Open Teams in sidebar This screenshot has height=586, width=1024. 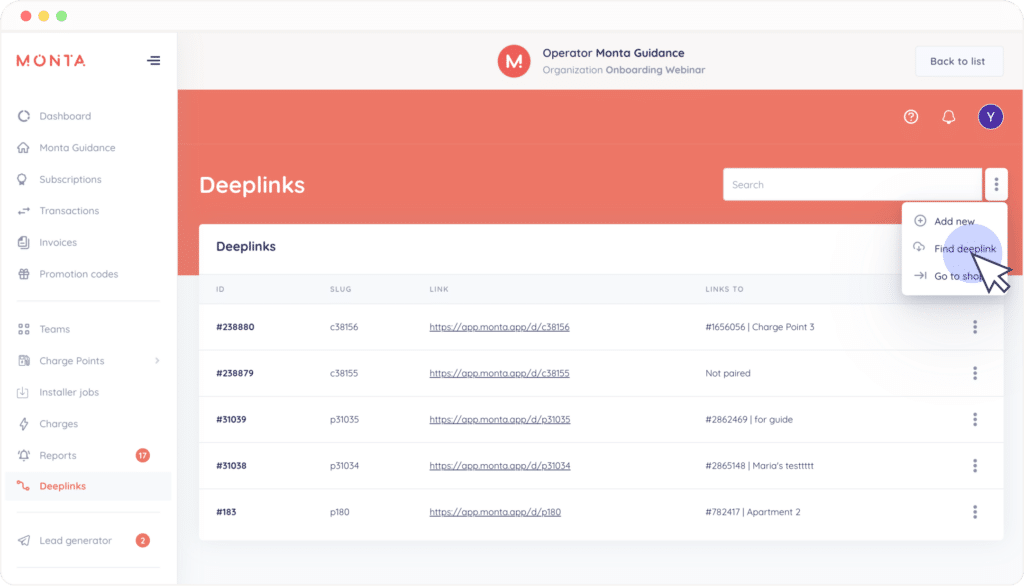[54, 329]
